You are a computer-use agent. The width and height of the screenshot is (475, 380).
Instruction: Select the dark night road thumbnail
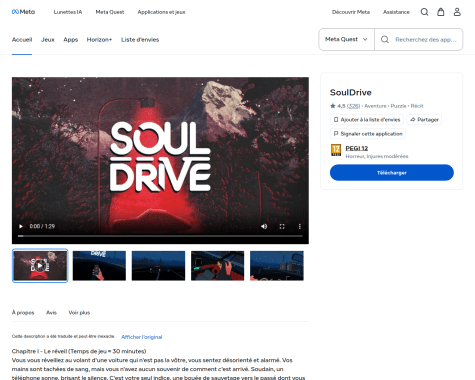[x=158, y=266]
